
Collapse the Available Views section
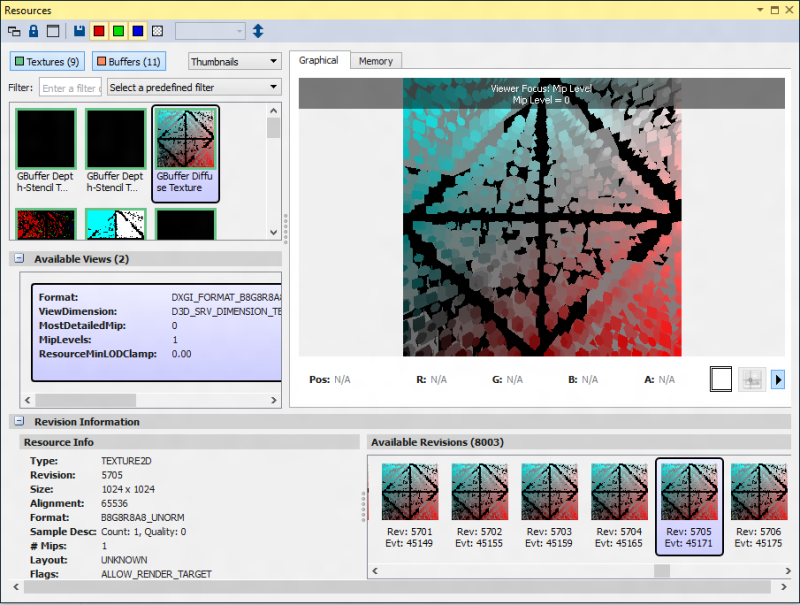click(x=19, y=259)
